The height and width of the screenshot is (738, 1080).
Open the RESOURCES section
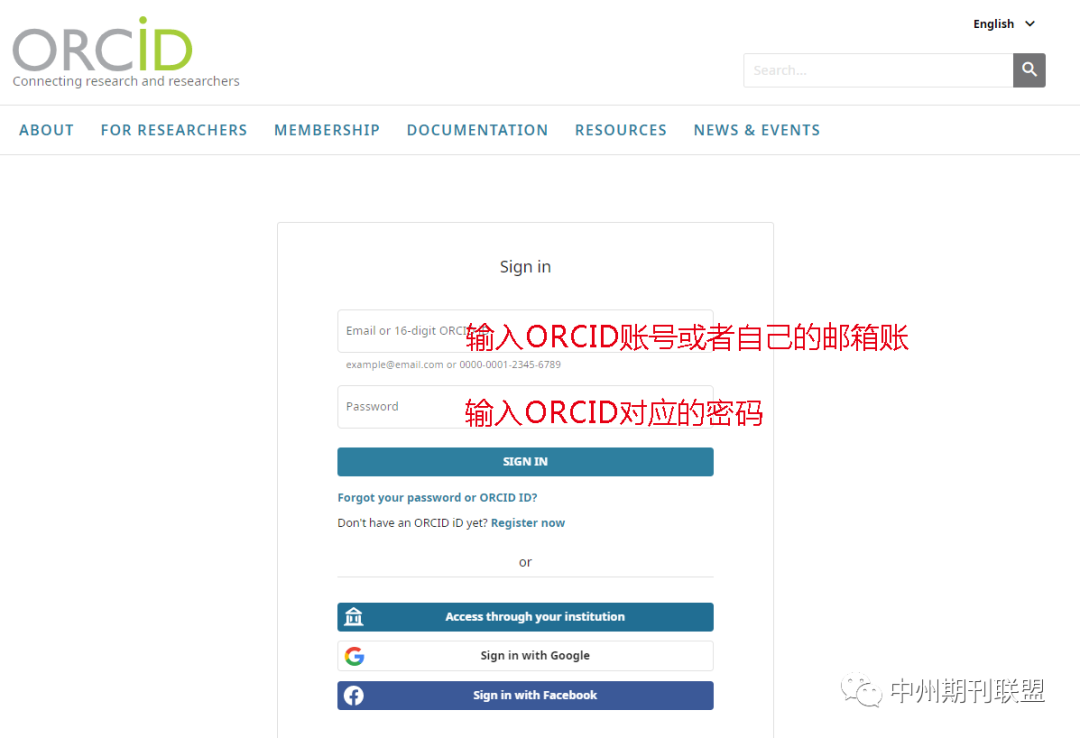[620, 130]
